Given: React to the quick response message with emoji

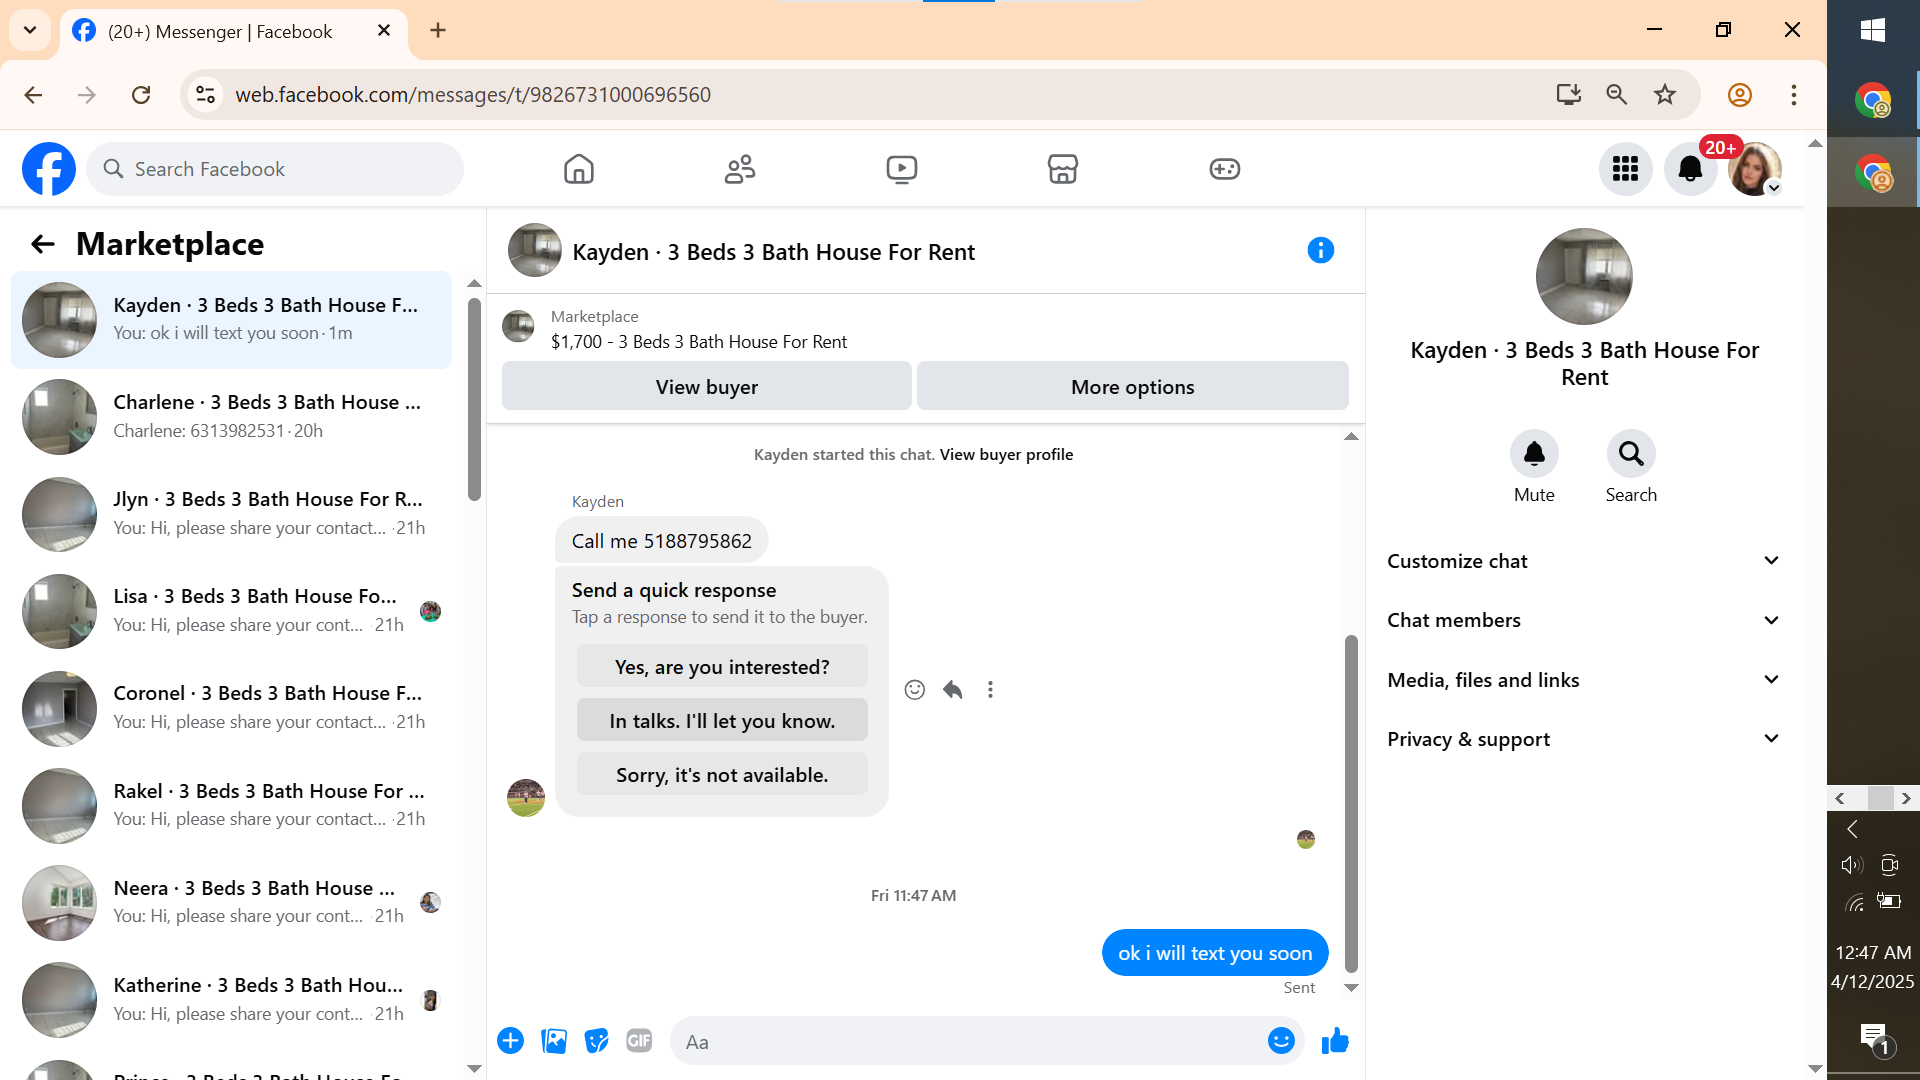Looking at the screenshot, I should click(x=914, y=690).
